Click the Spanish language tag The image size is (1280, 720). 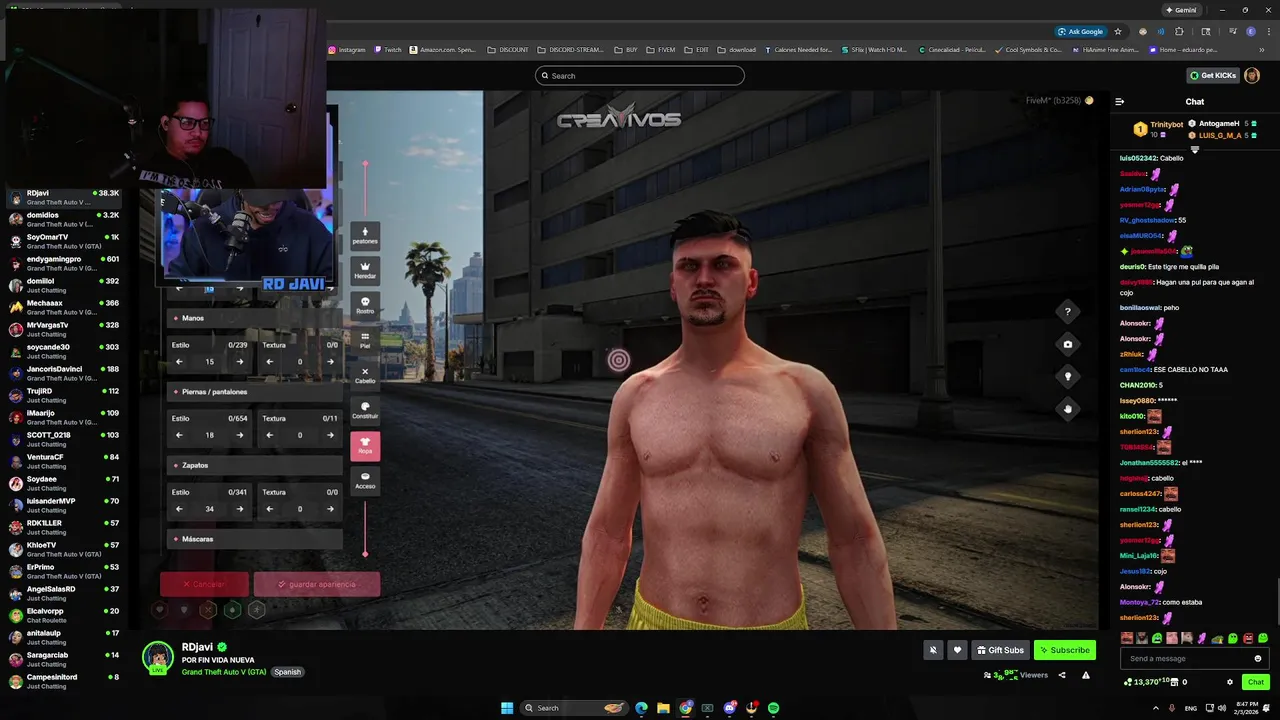288,672
